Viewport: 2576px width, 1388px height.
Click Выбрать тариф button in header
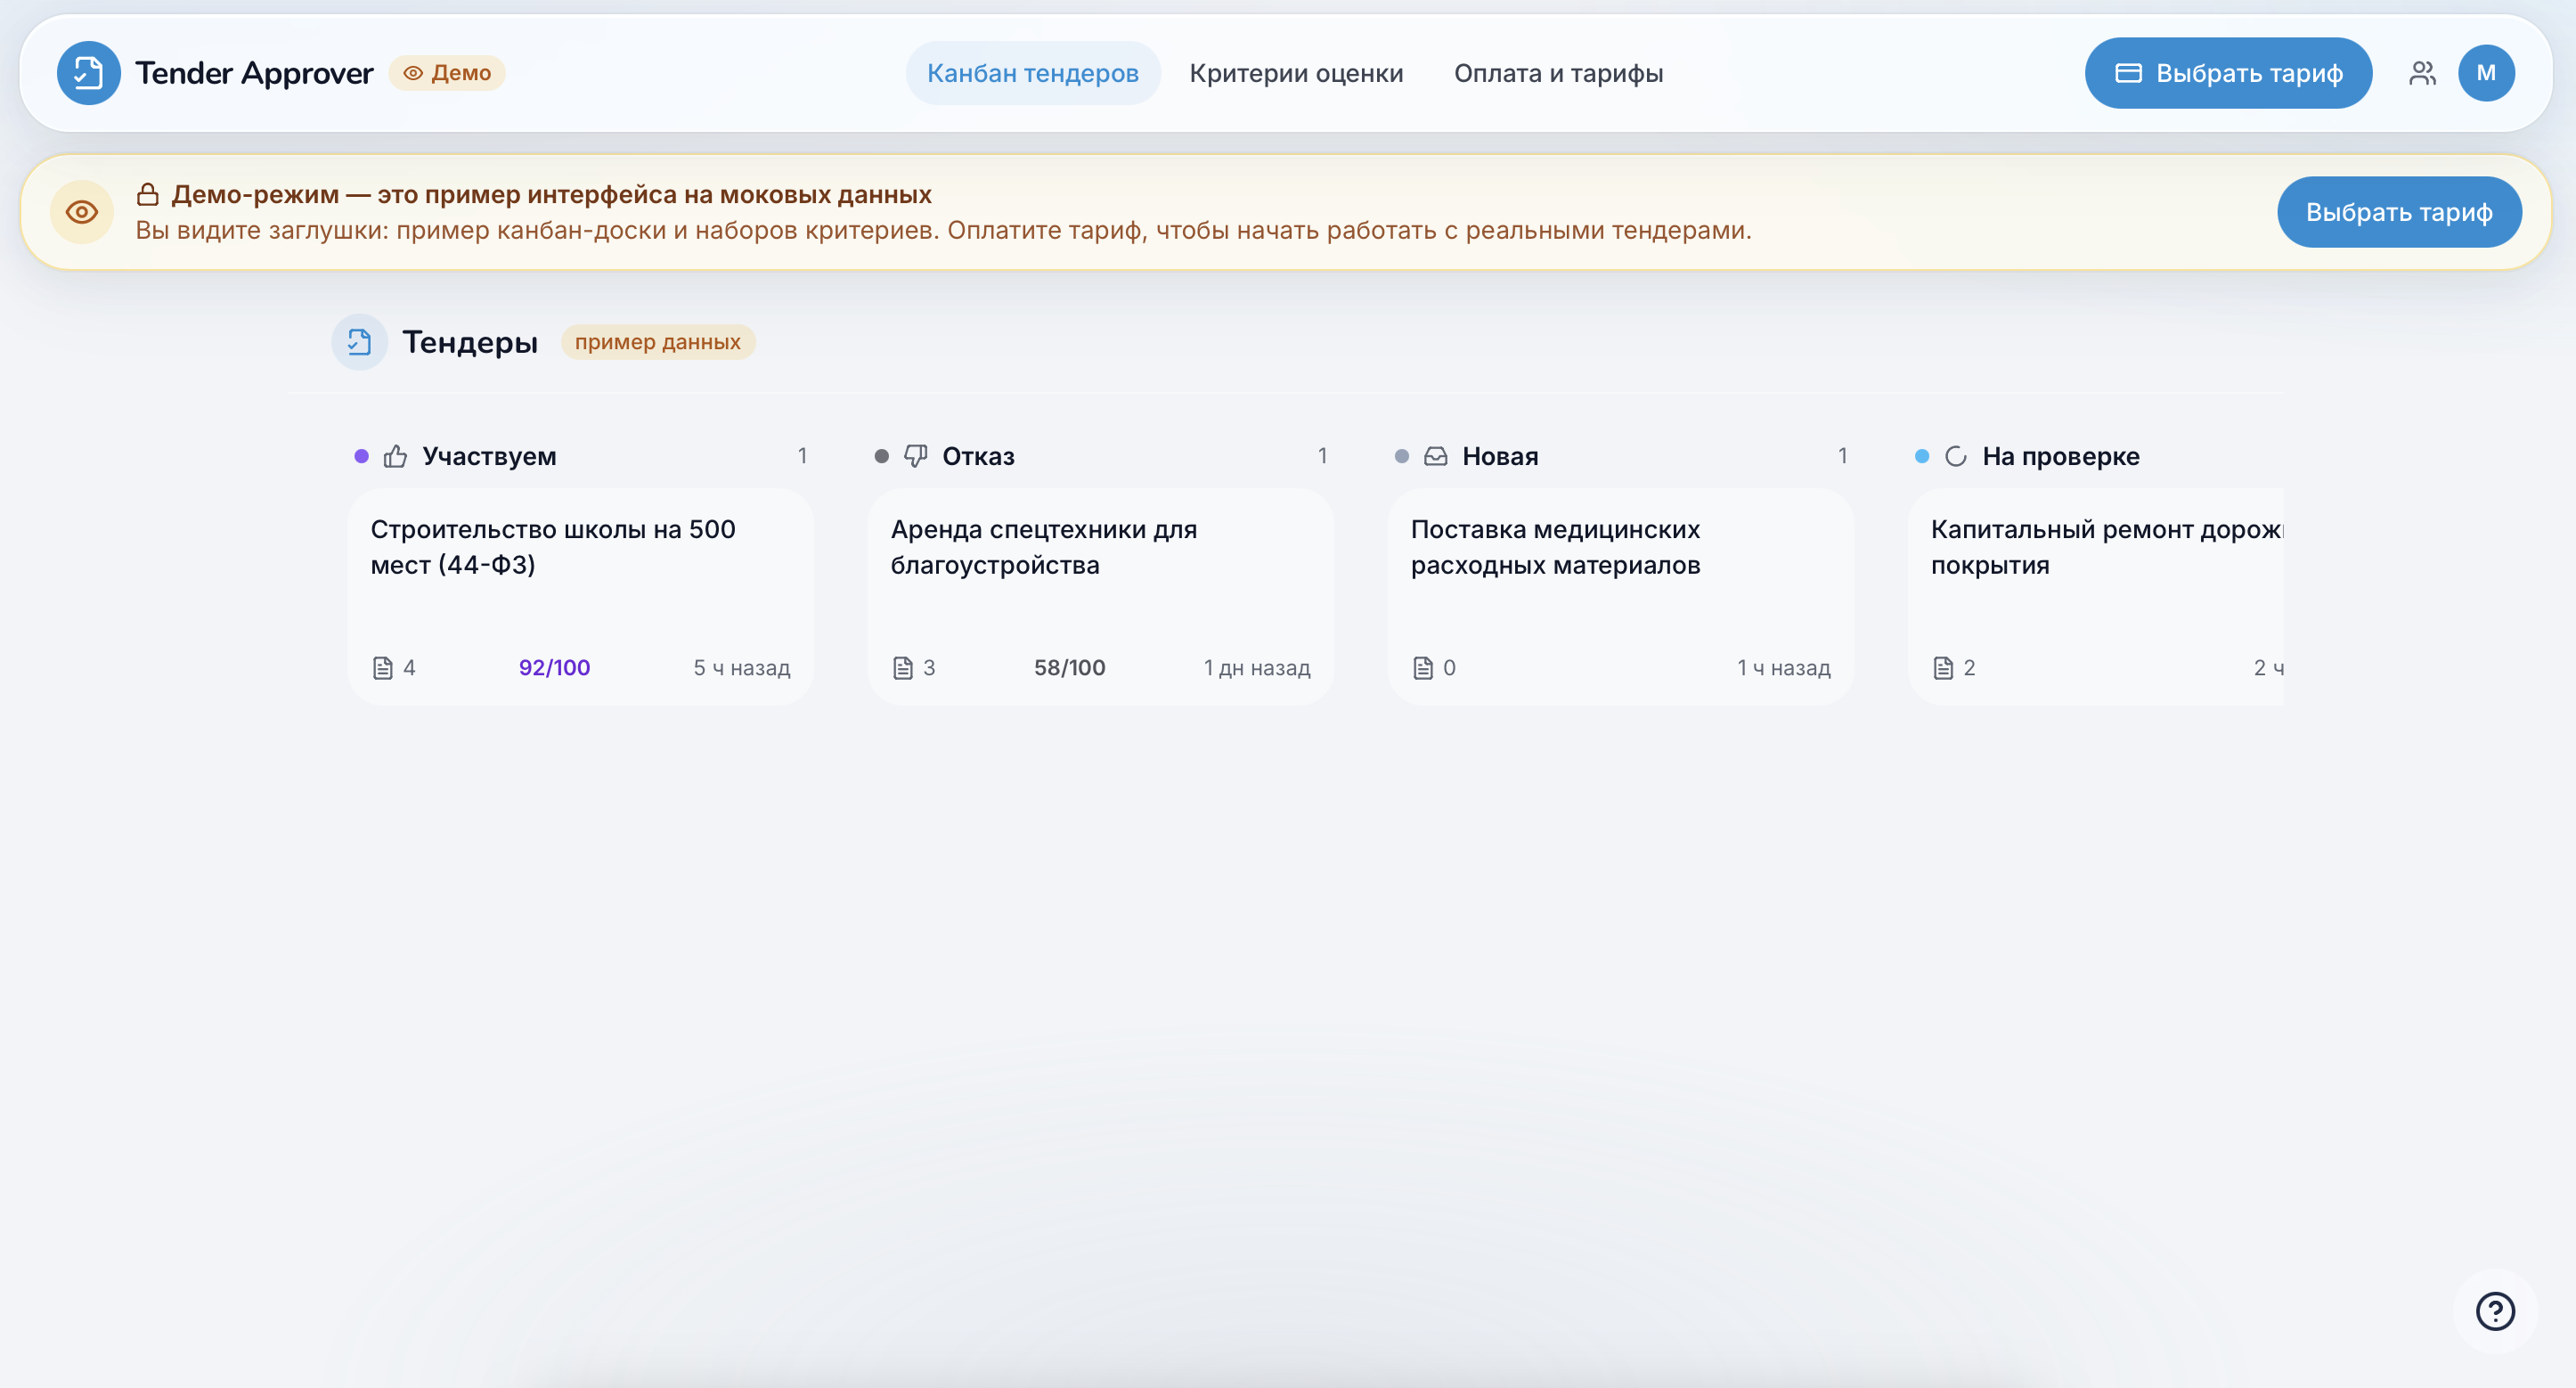click(2228, 73)
